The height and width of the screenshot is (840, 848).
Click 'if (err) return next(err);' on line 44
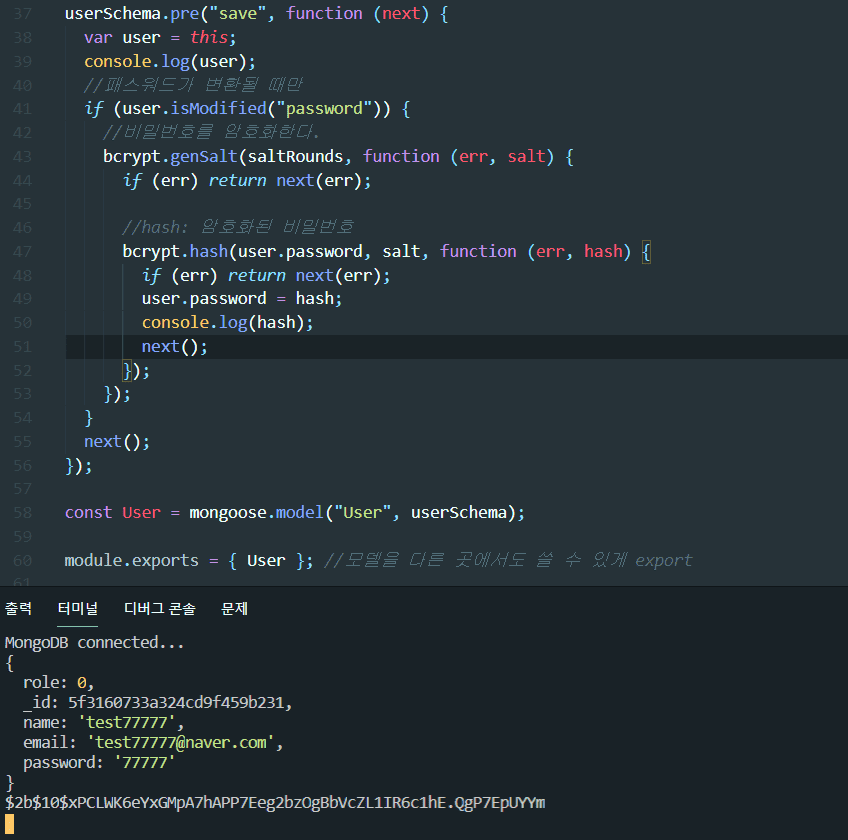[247, 180]
